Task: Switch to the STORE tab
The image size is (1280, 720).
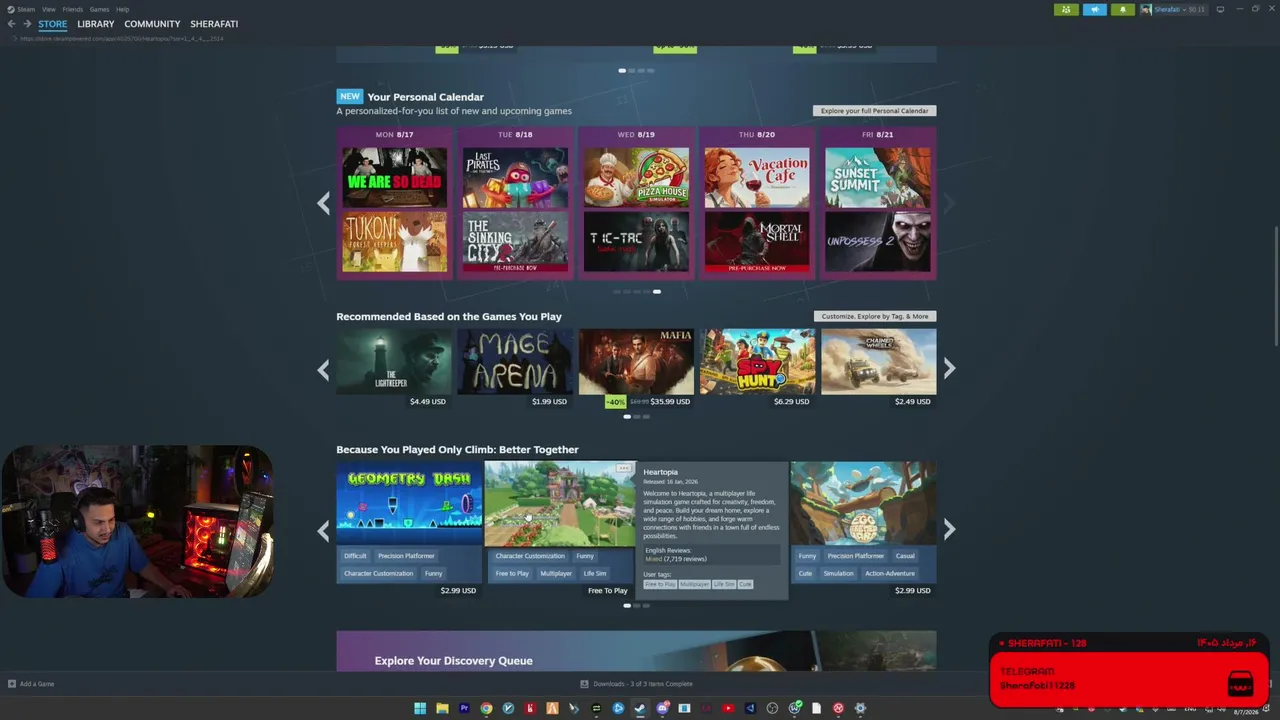Action: tap(53, 24)
